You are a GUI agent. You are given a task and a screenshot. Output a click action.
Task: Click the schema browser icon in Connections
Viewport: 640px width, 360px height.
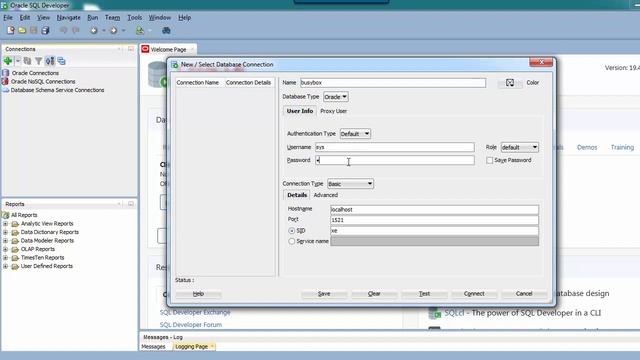coord(50,61)
